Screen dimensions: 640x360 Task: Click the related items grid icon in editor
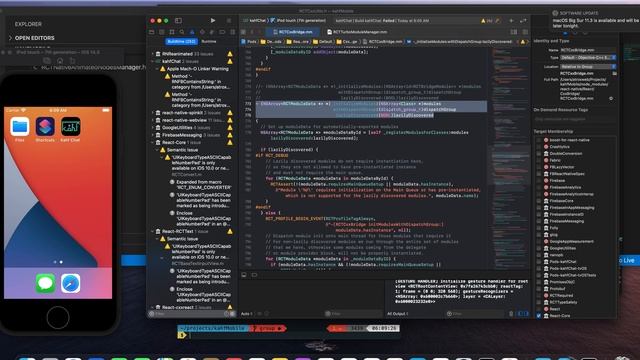pyautogui.click(x=244, y=32)
